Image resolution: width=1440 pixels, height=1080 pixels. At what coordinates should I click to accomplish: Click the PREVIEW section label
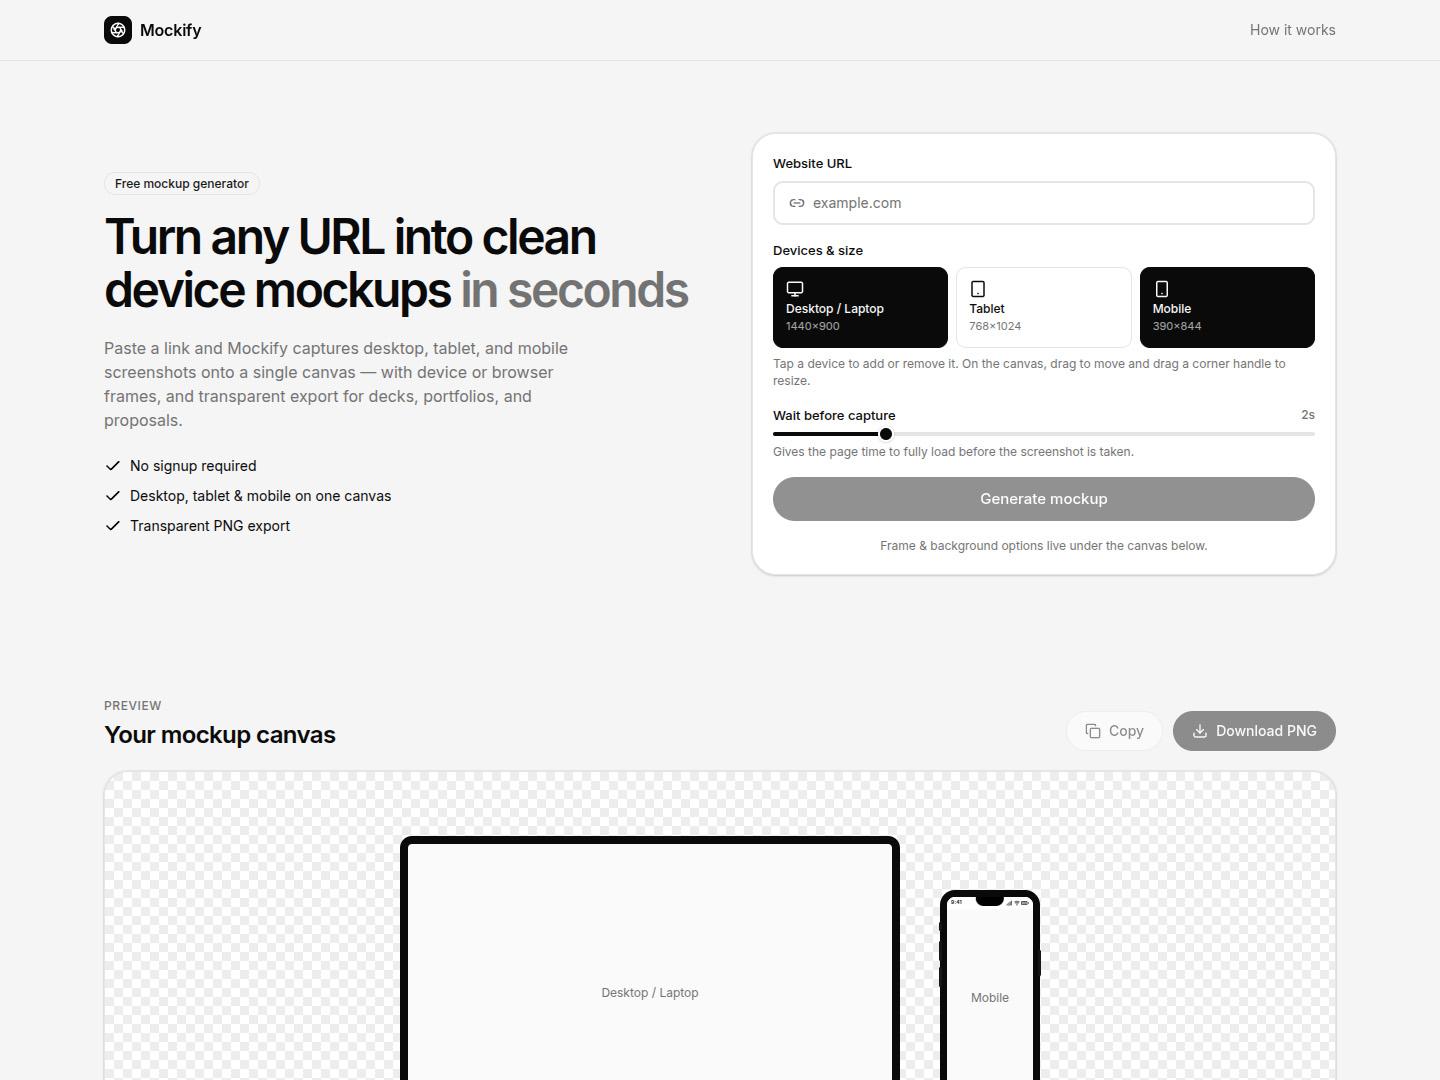133,706
